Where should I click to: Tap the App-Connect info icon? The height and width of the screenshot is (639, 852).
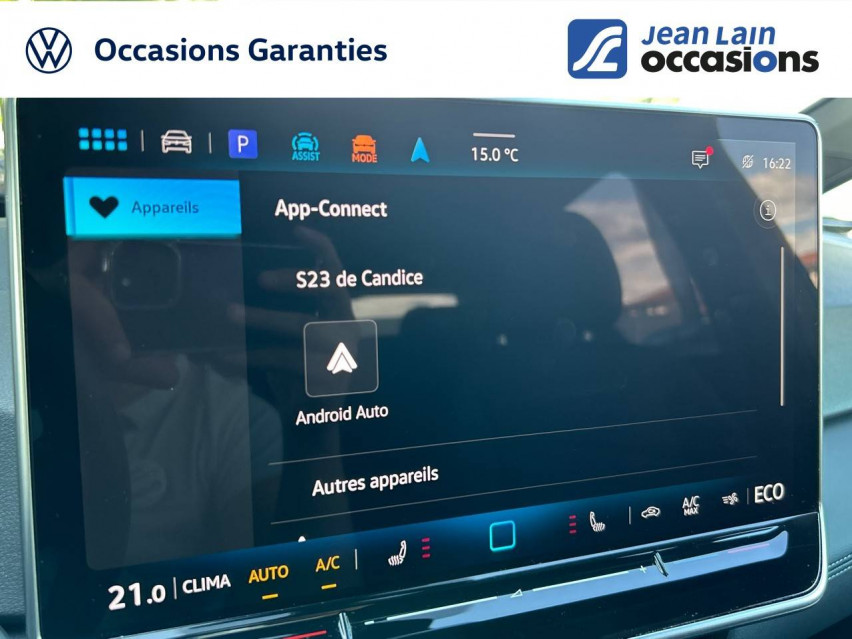pos(767,210)
